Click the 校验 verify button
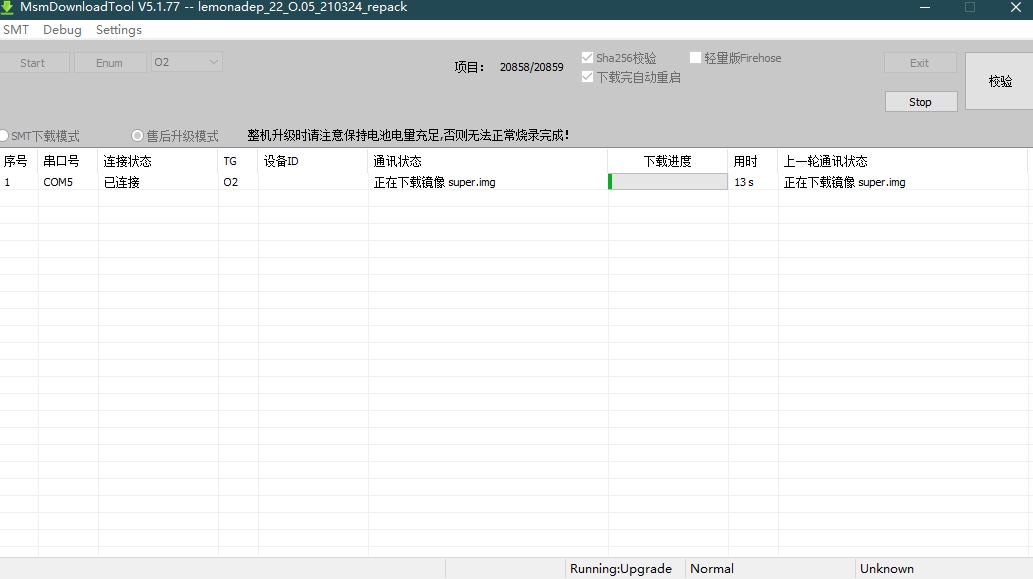The image size is (1033, 579). (x=999, y=81)
